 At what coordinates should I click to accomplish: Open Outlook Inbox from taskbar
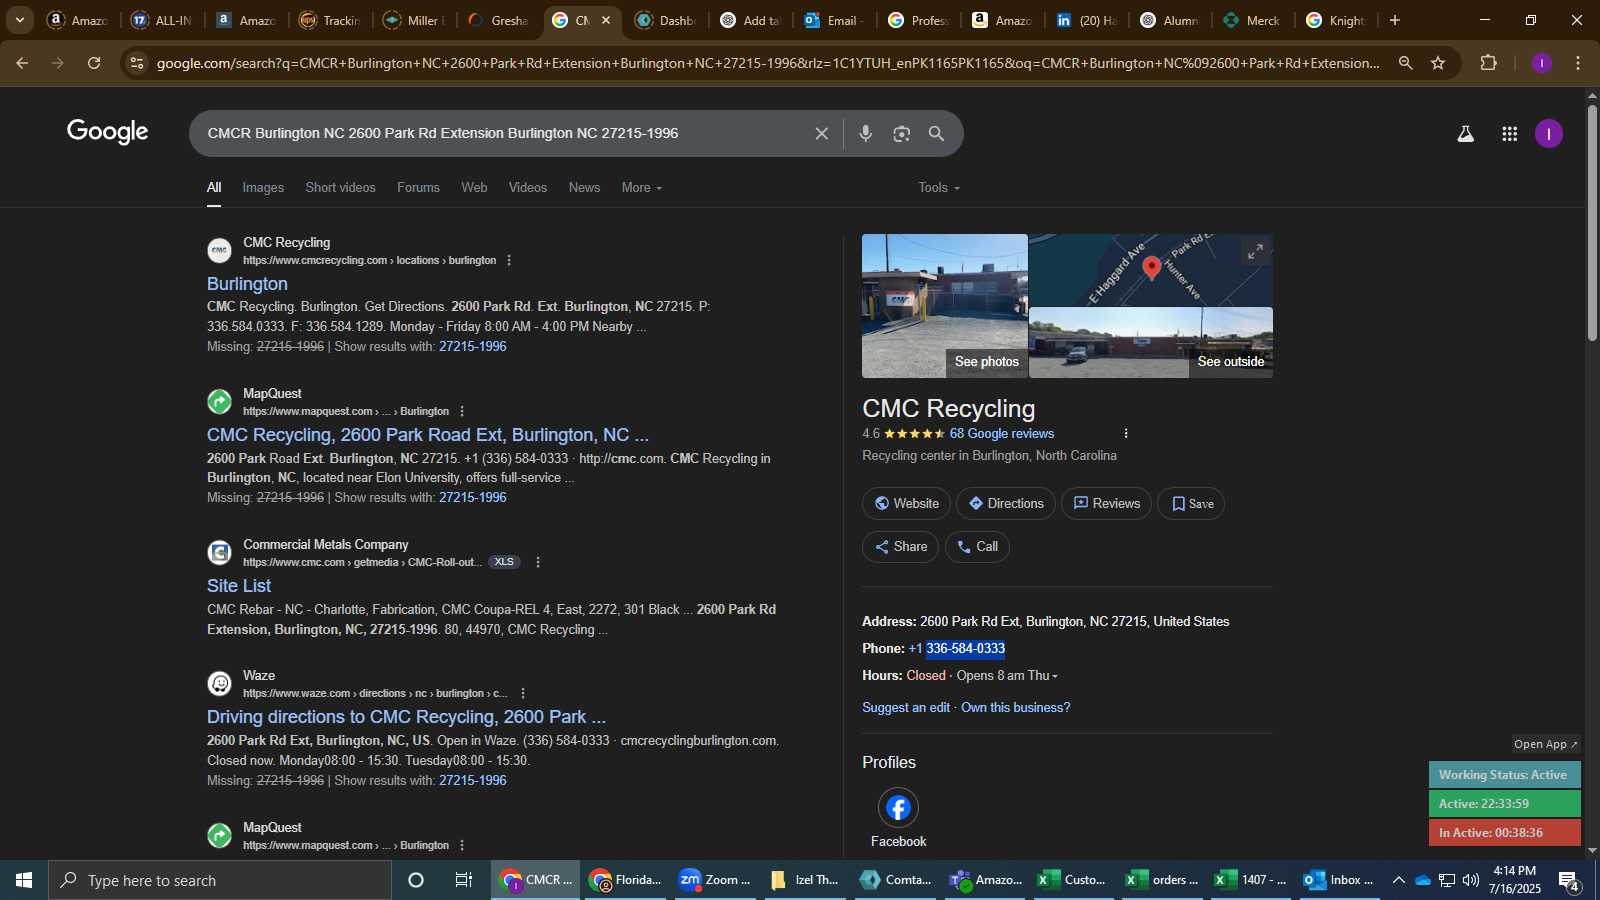point(1339,880)
